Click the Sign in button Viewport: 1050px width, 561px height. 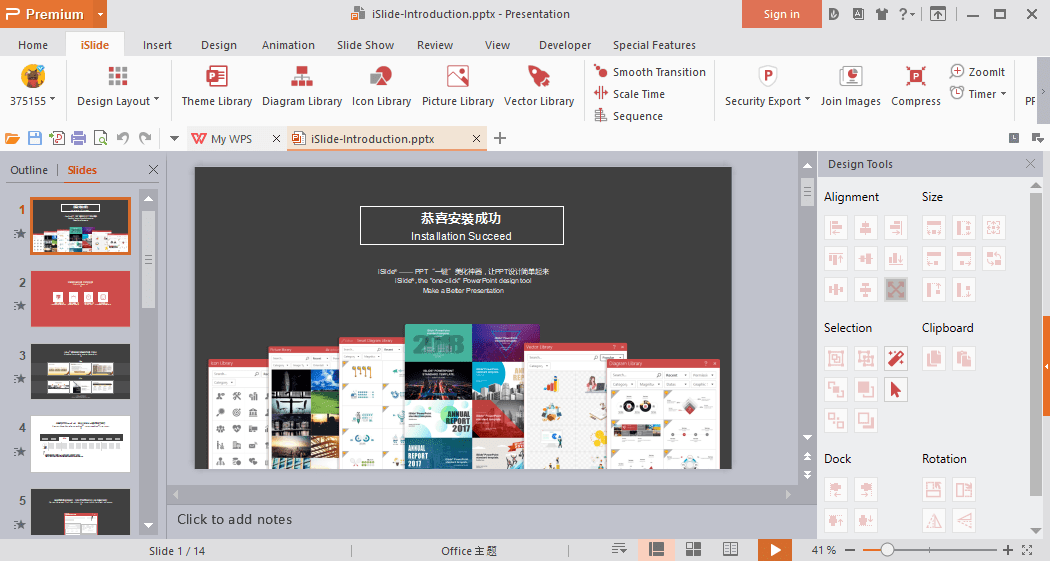(781, 14)
